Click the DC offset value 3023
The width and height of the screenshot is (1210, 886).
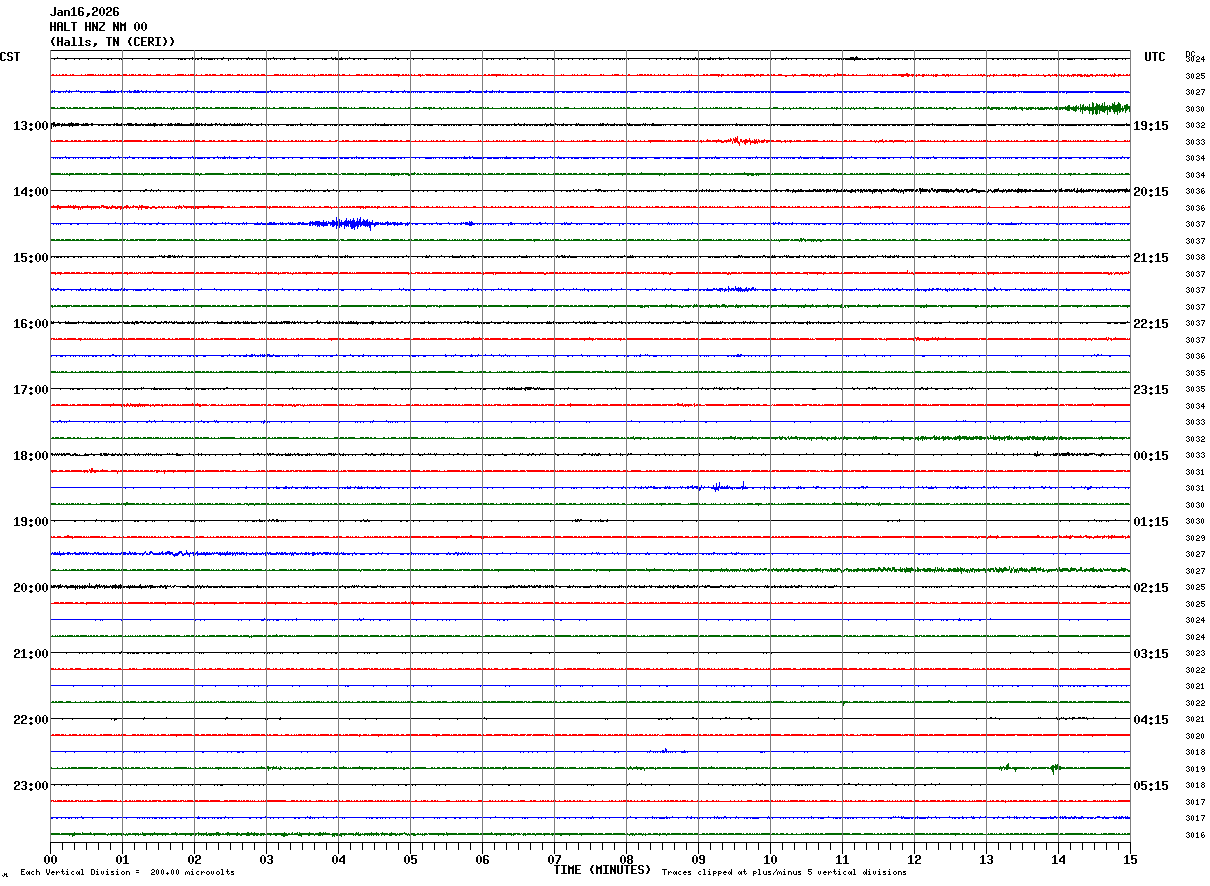1195,654
